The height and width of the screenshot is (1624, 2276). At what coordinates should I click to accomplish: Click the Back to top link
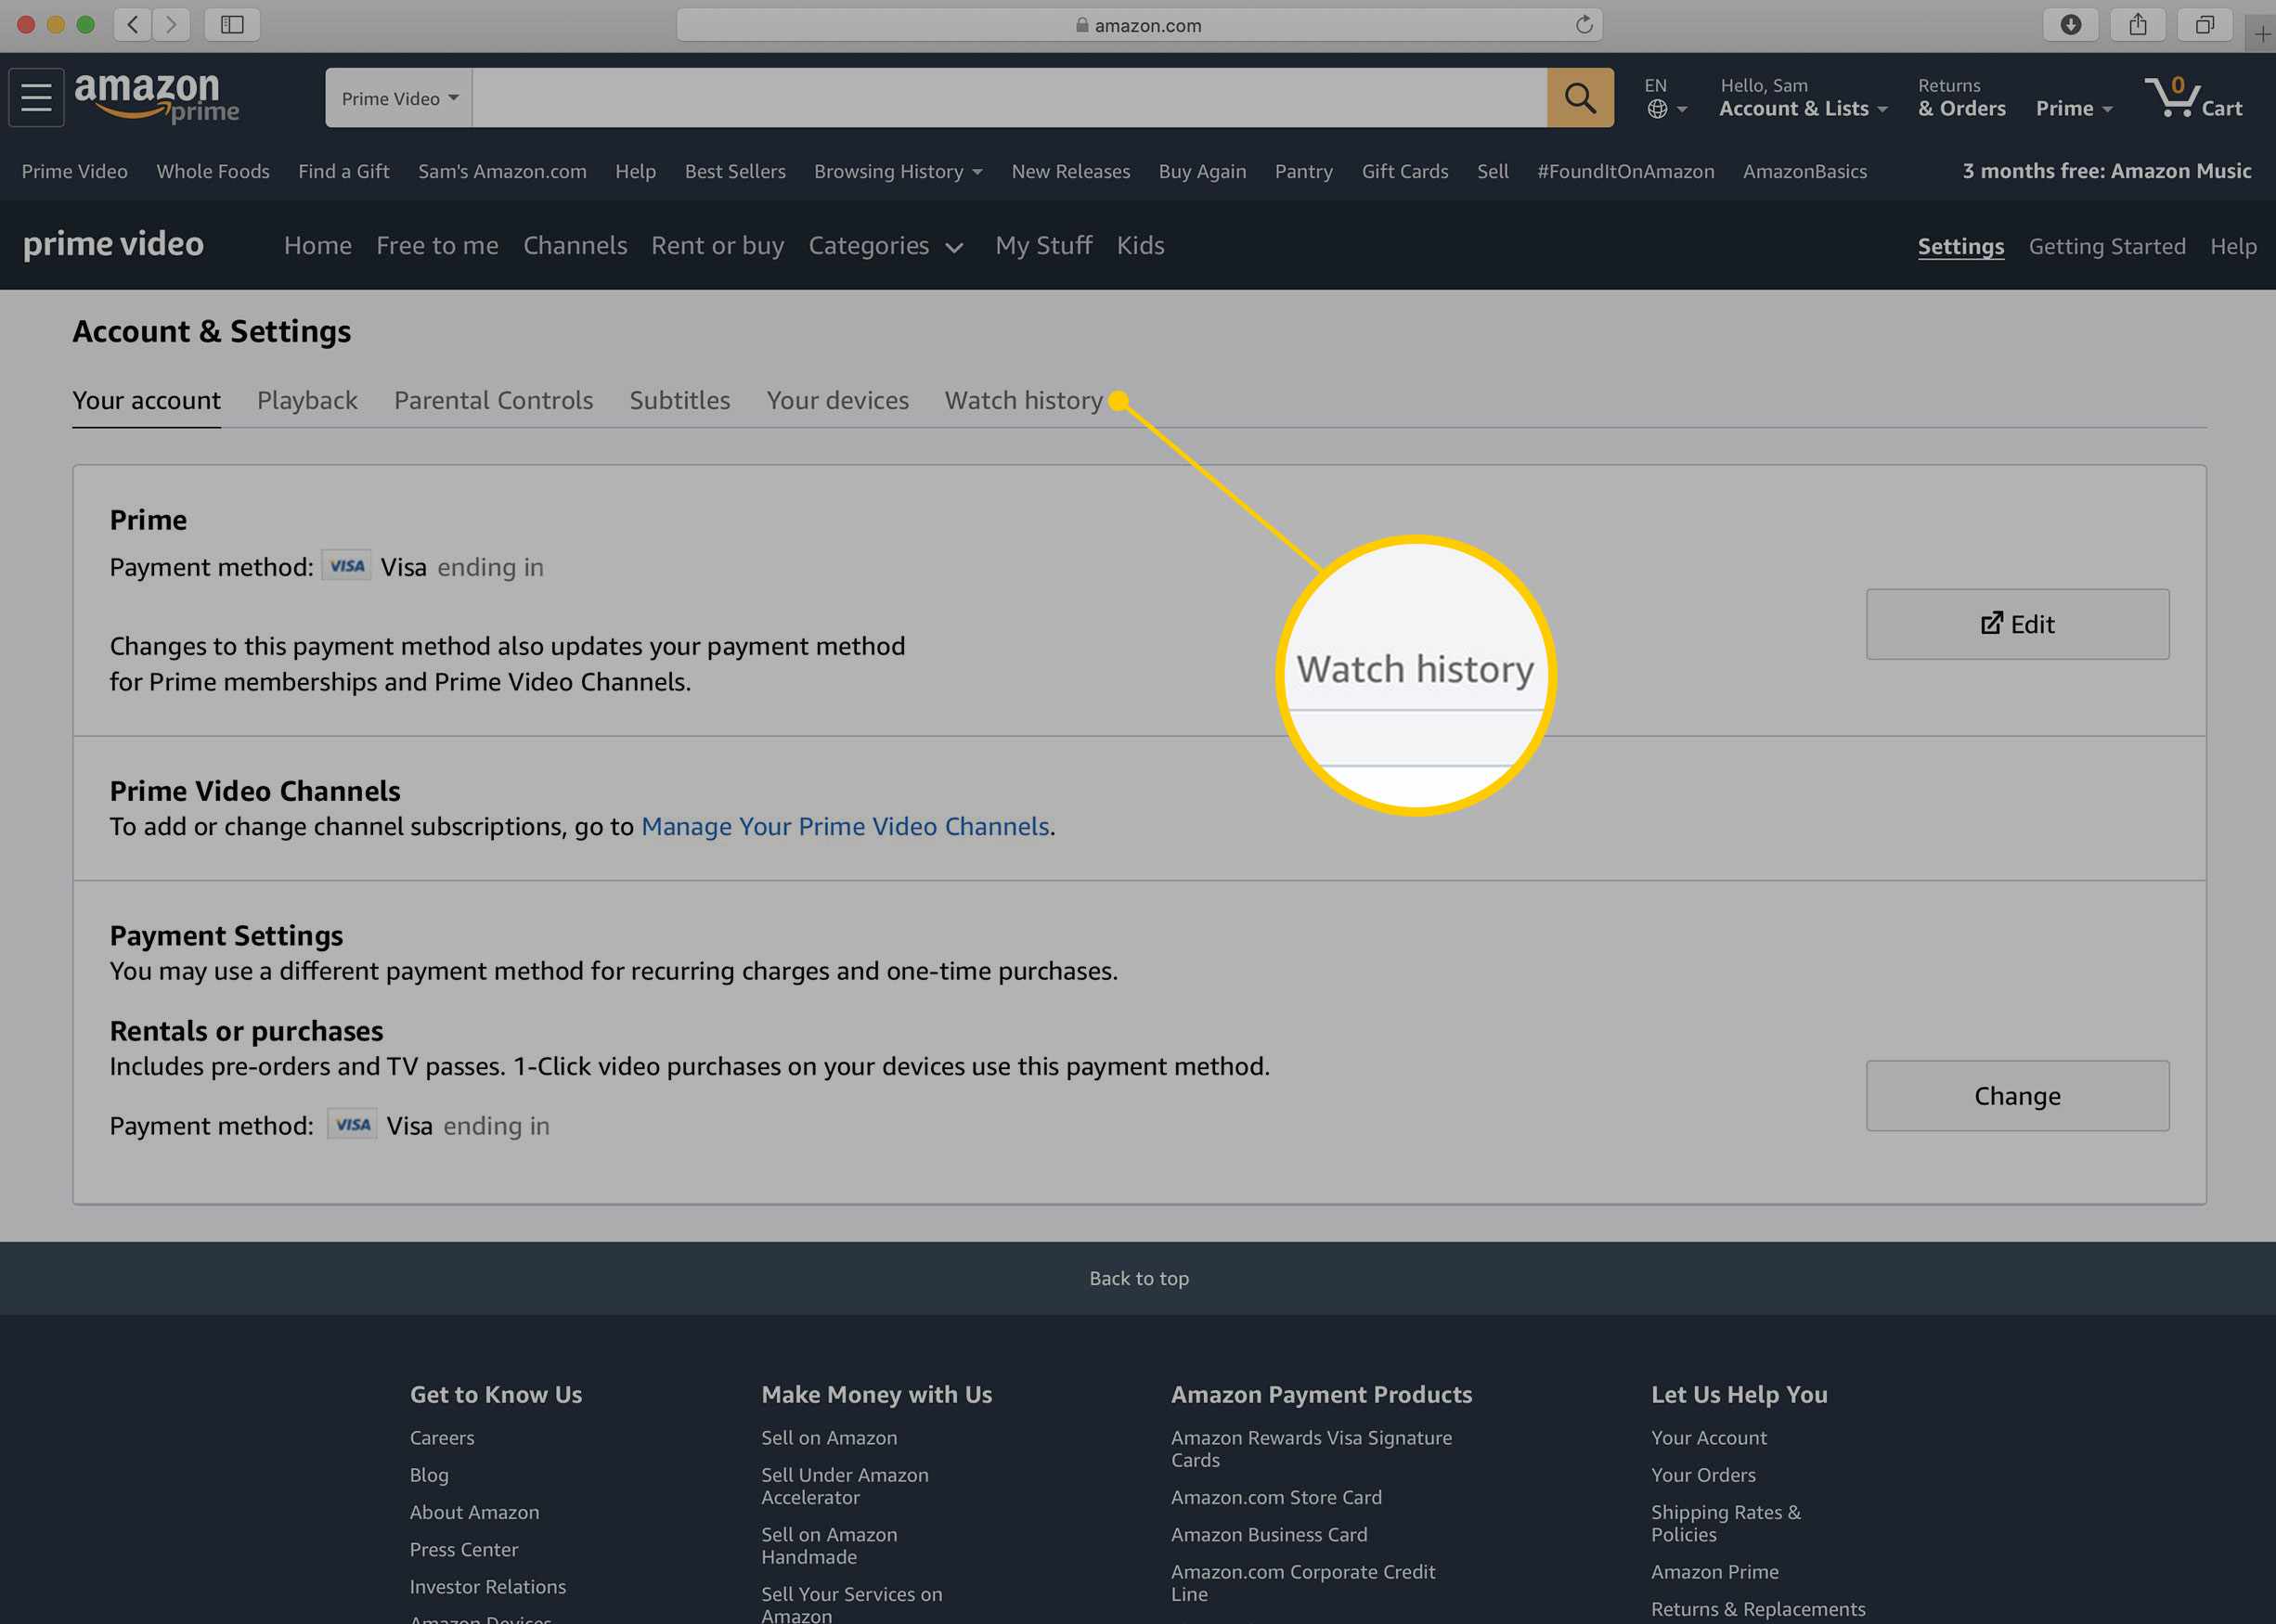1139,1278
